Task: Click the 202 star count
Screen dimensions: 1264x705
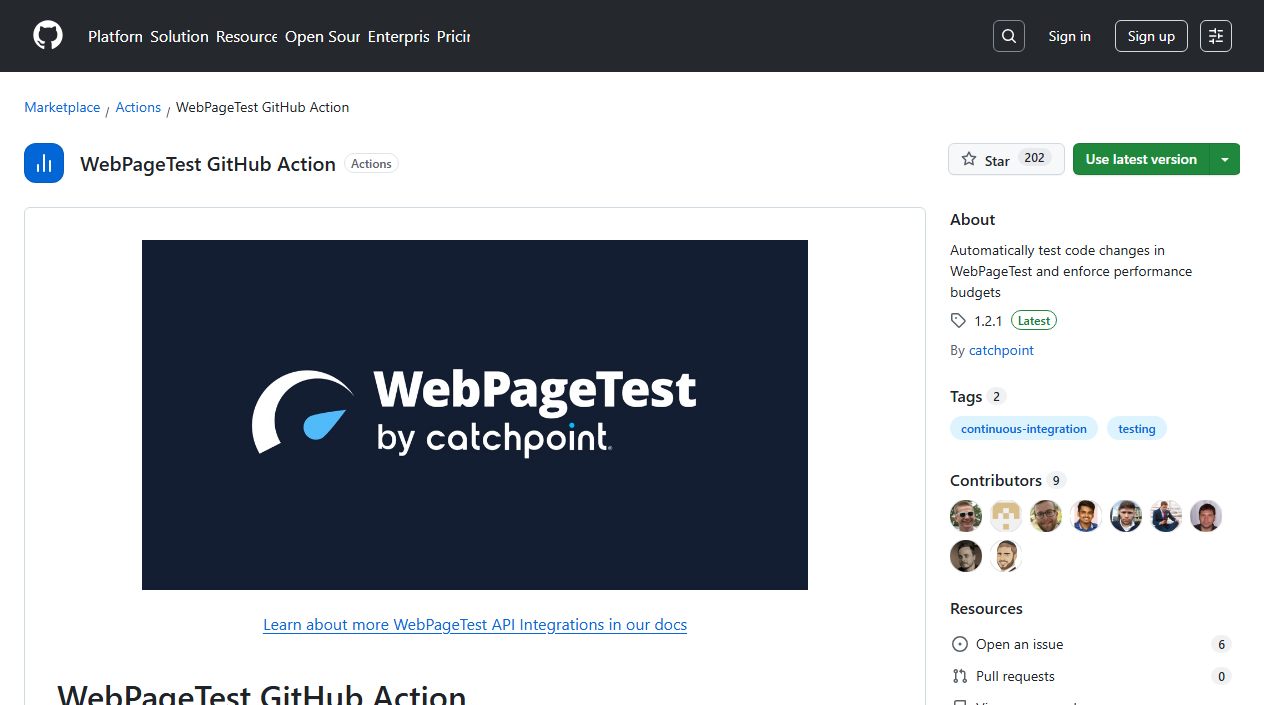Action: tap(1034, 158)
